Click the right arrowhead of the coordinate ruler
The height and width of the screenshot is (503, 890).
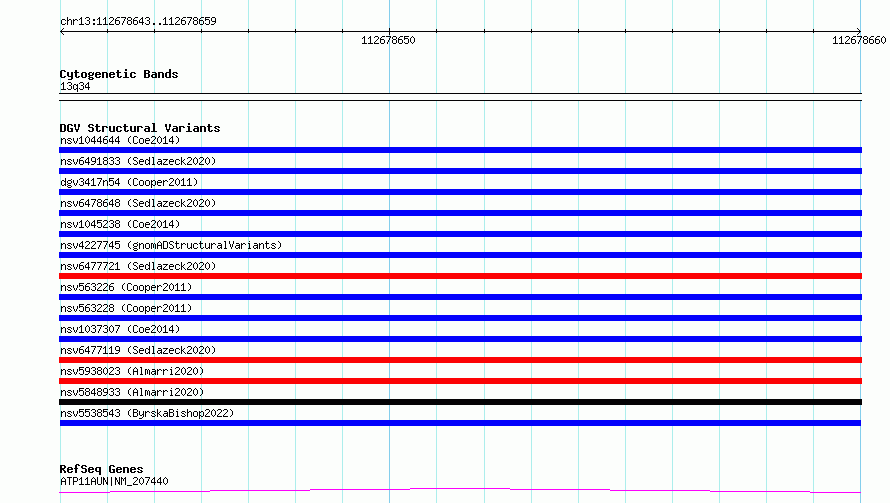pyautogui.click(x=859, y=32)
